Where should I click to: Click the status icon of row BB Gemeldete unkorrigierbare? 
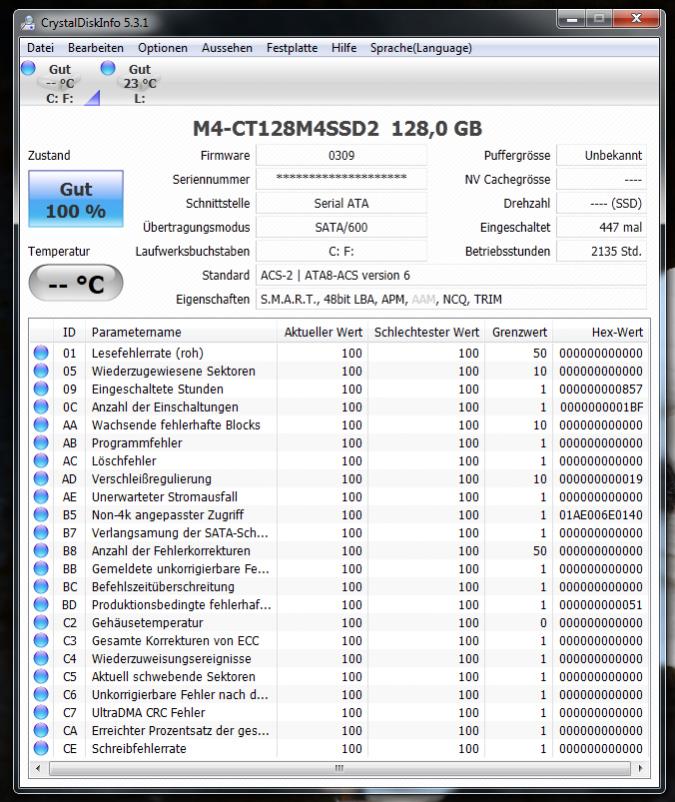(41, 568)
